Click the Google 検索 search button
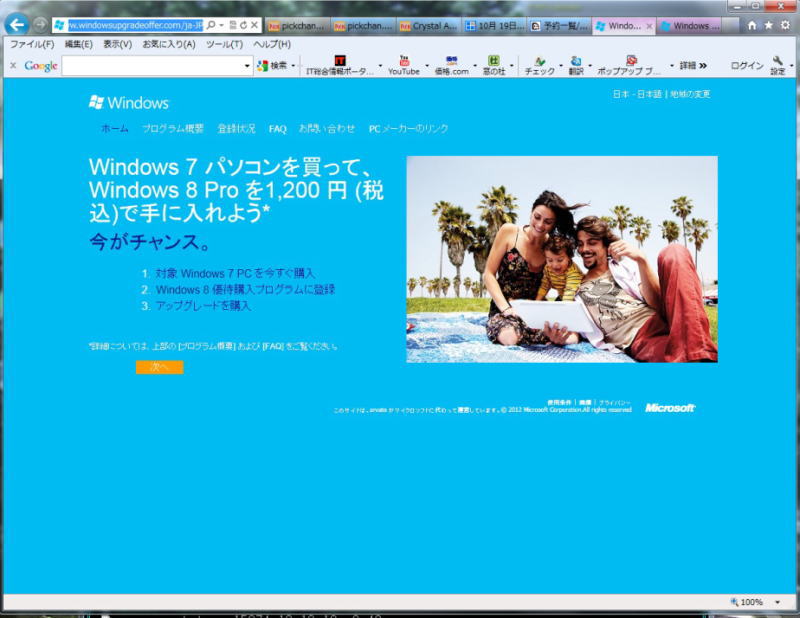 (273, 65)
